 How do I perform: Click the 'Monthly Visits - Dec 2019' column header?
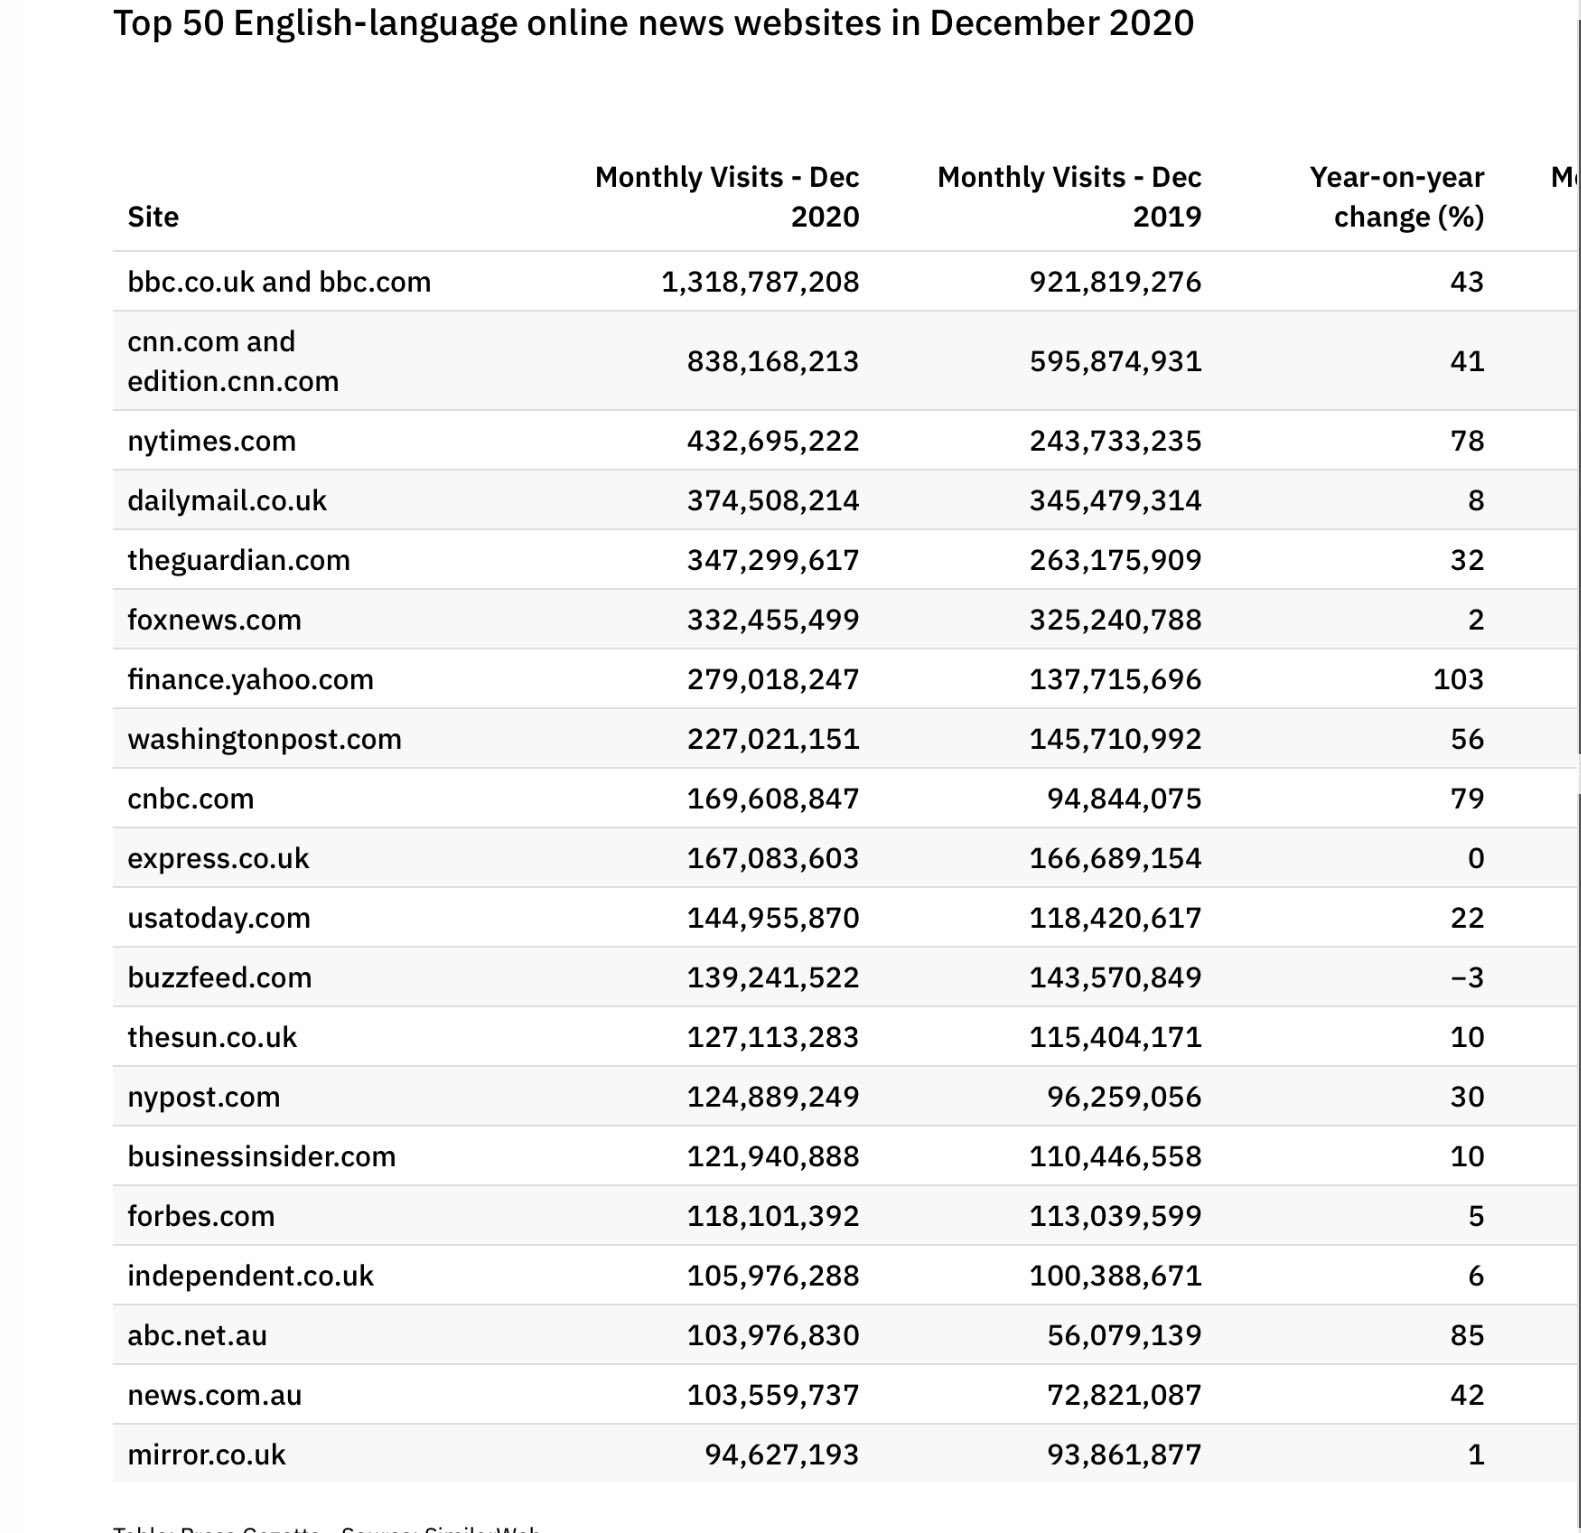(x=1069, y=197)
